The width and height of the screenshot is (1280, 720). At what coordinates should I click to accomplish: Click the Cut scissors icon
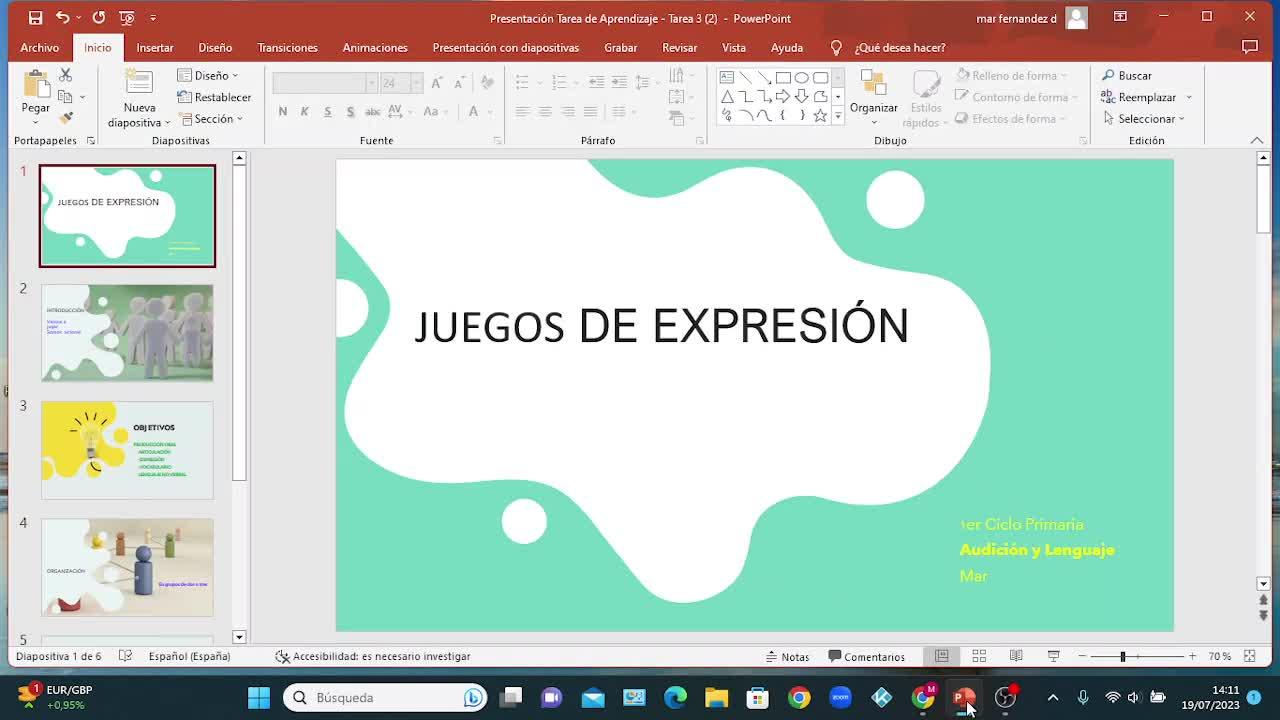(65, 76)
